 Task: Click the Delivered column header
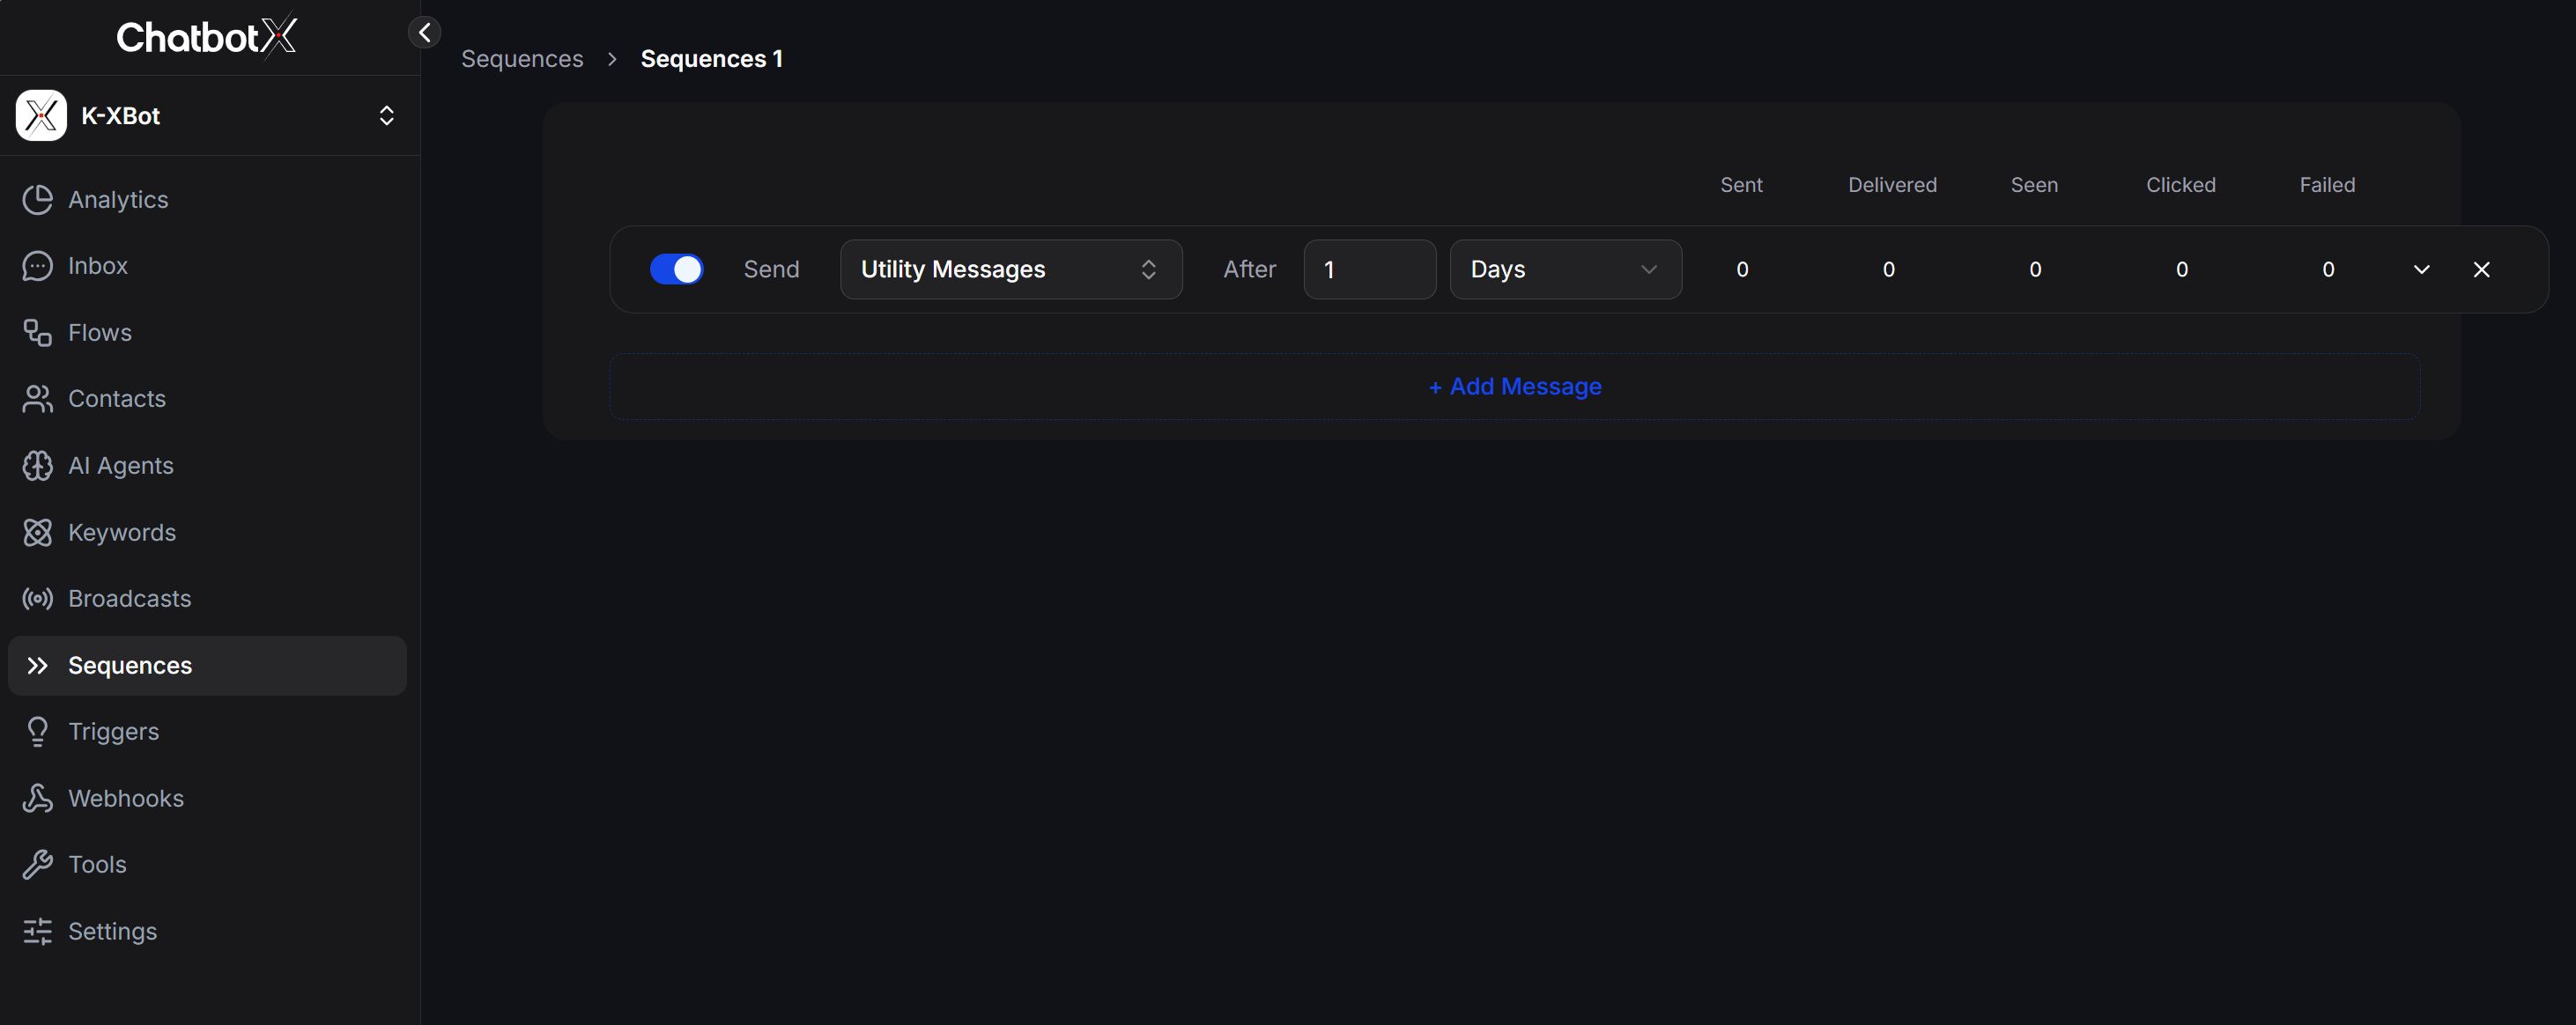(x=1892, y=185)
